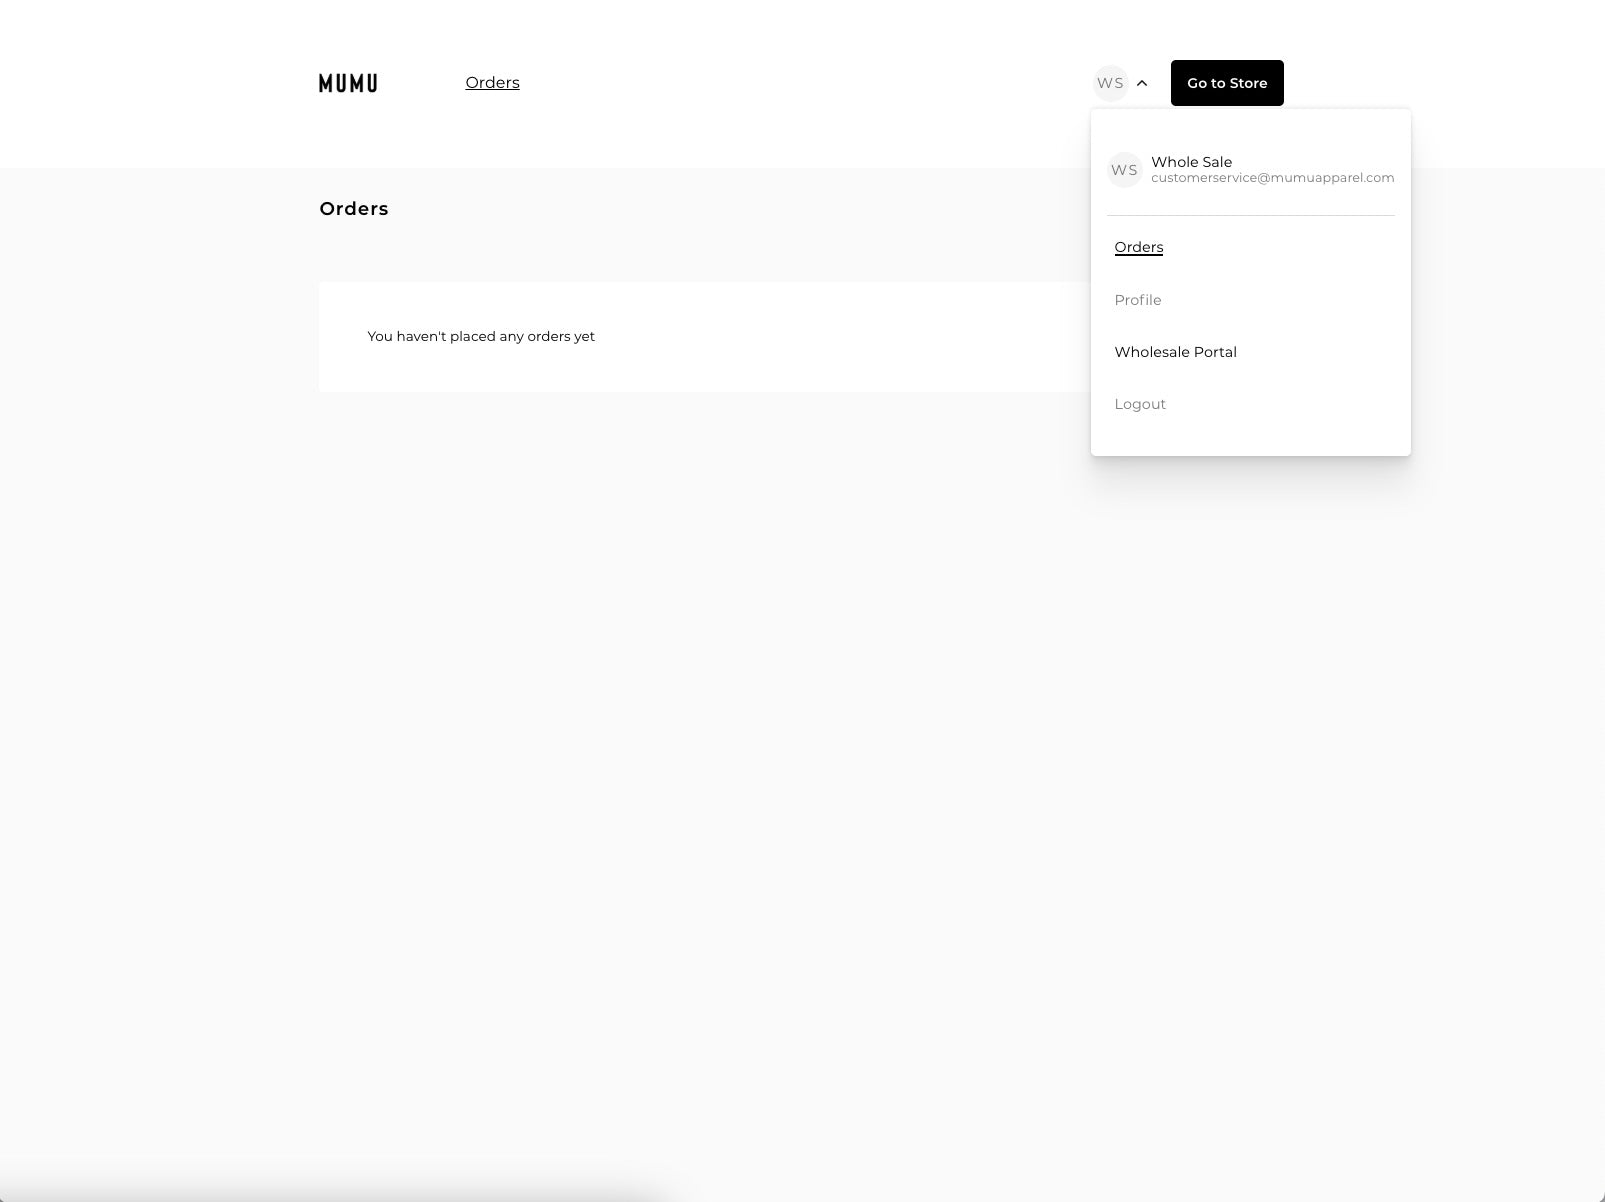Screen dimensions: 1605x1202
Task: Click the WS avatar in the header
Action: pos(1110,83)
